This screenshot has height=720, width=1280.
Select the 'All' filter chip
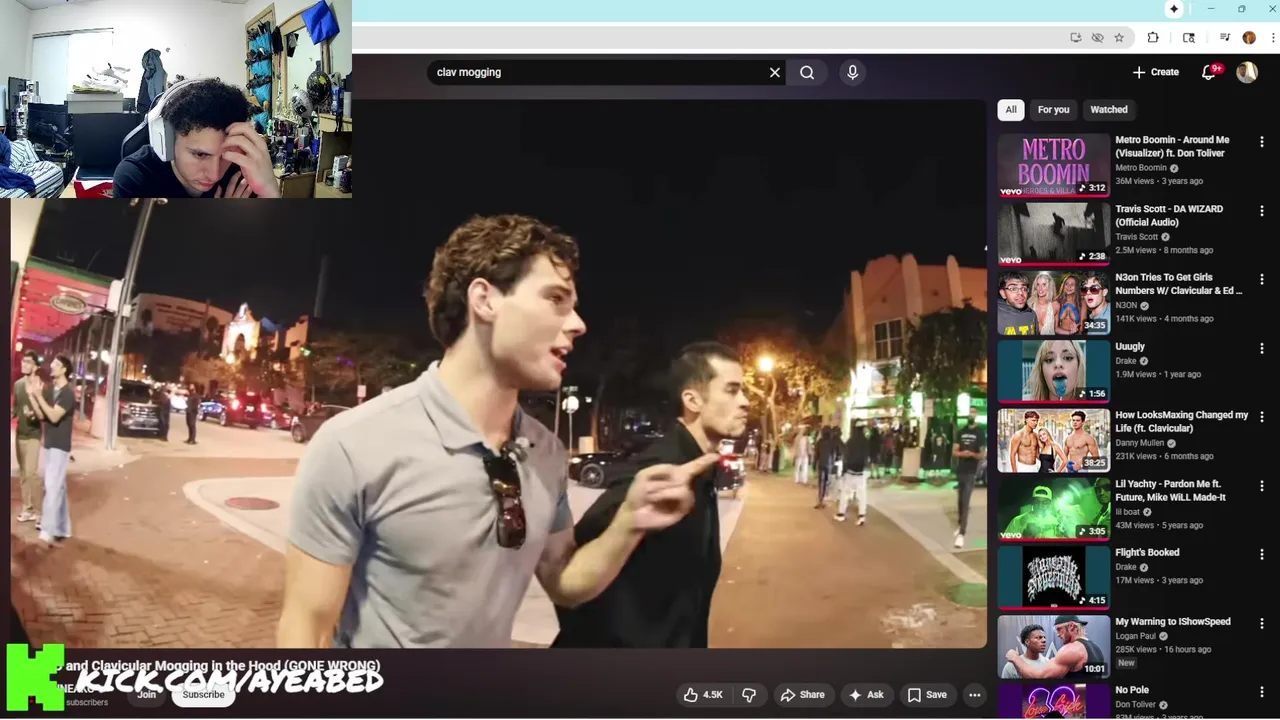coord(1011,110)
